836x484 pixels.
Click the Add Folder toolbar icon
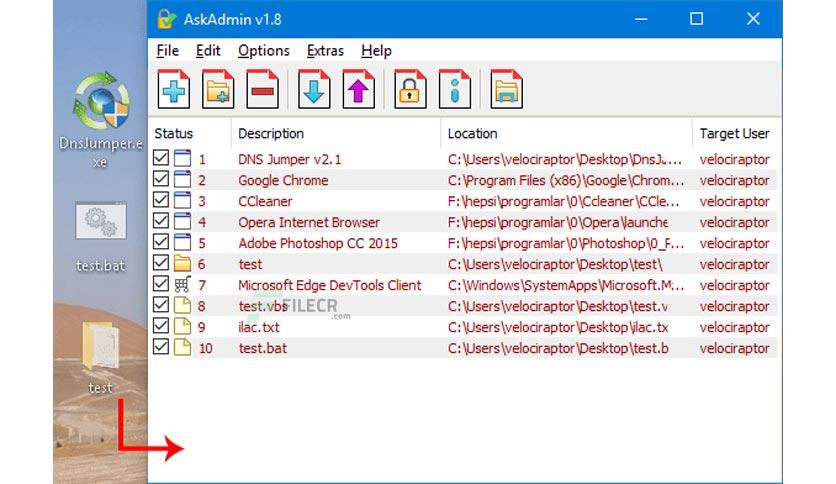pos(218,90)
